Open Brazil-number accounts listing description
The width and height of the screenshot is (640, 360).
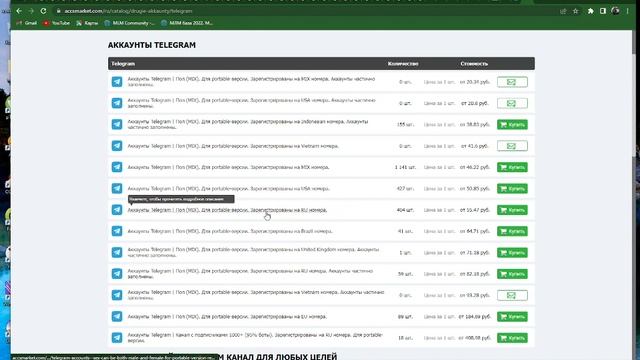click(x=230, y=231)
